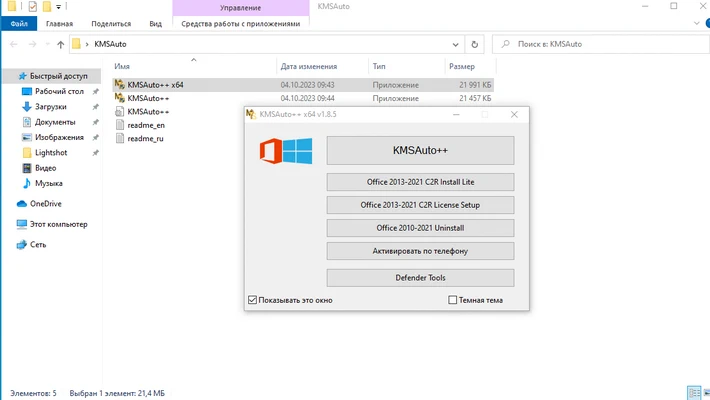
Task: Click the OneDrive cloud icon
Action: coord(21,204)
